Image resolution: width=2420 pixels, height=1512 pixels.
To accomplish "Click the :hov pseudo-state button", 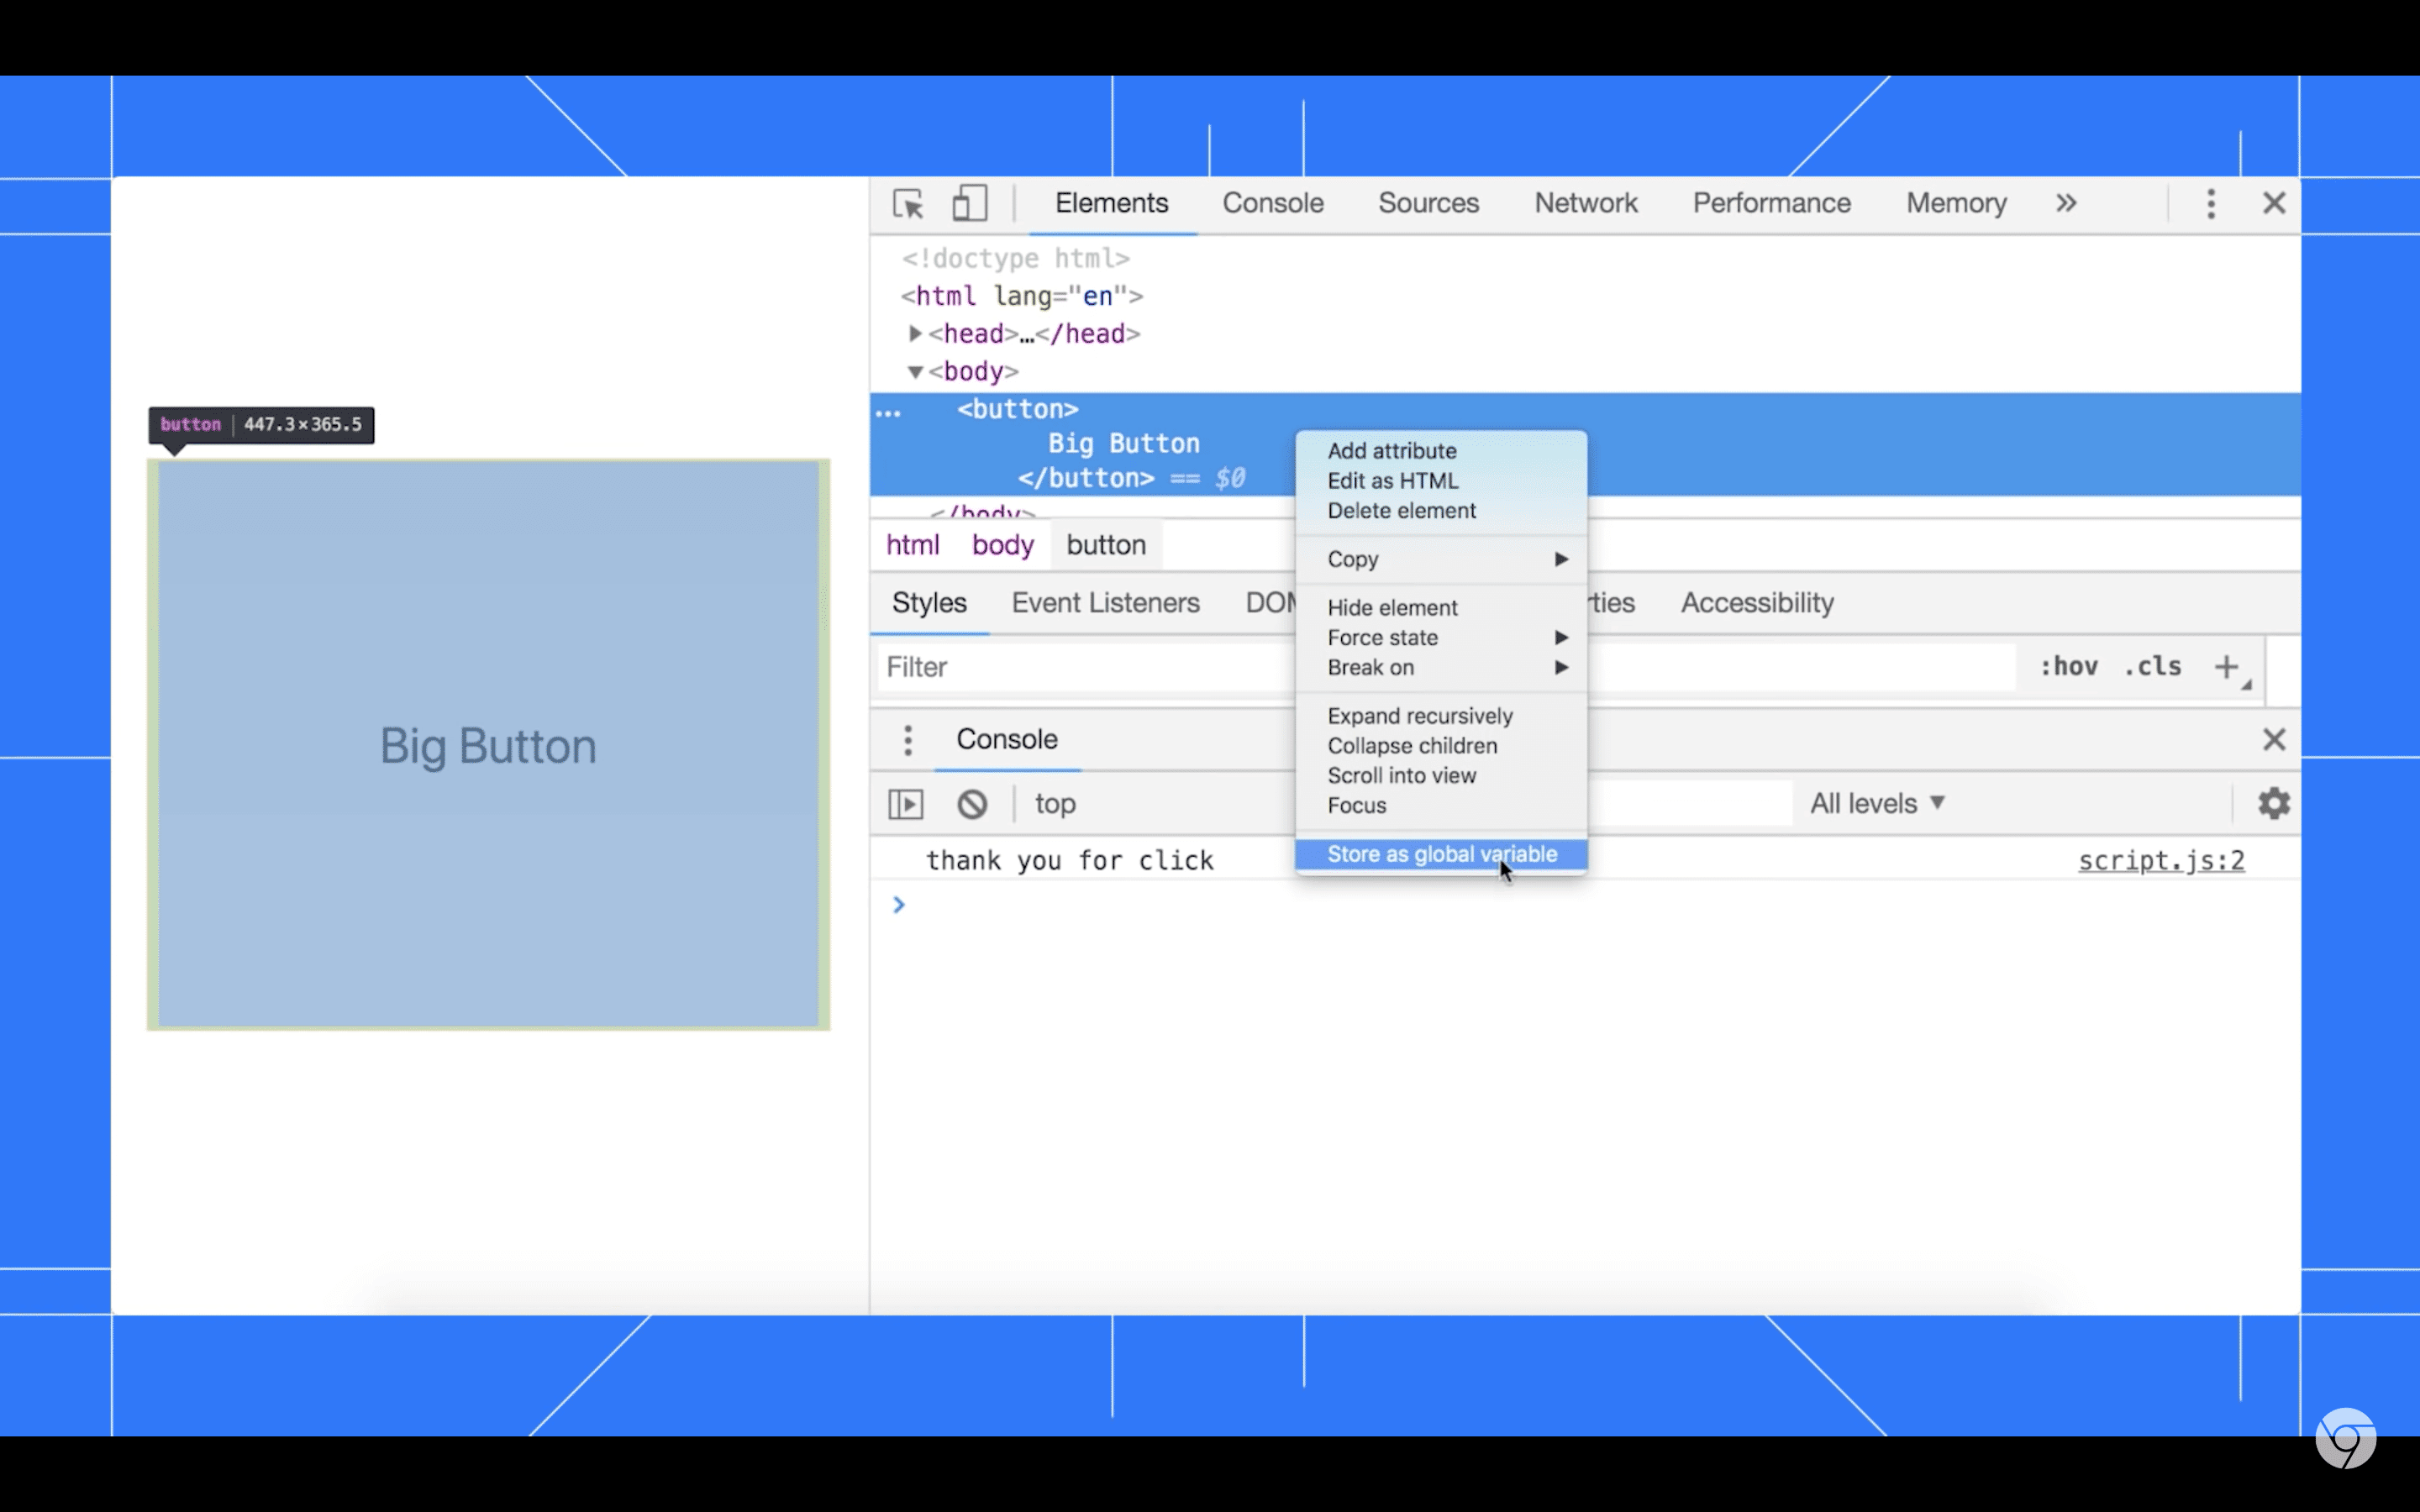I will (x=2066, y=667).
